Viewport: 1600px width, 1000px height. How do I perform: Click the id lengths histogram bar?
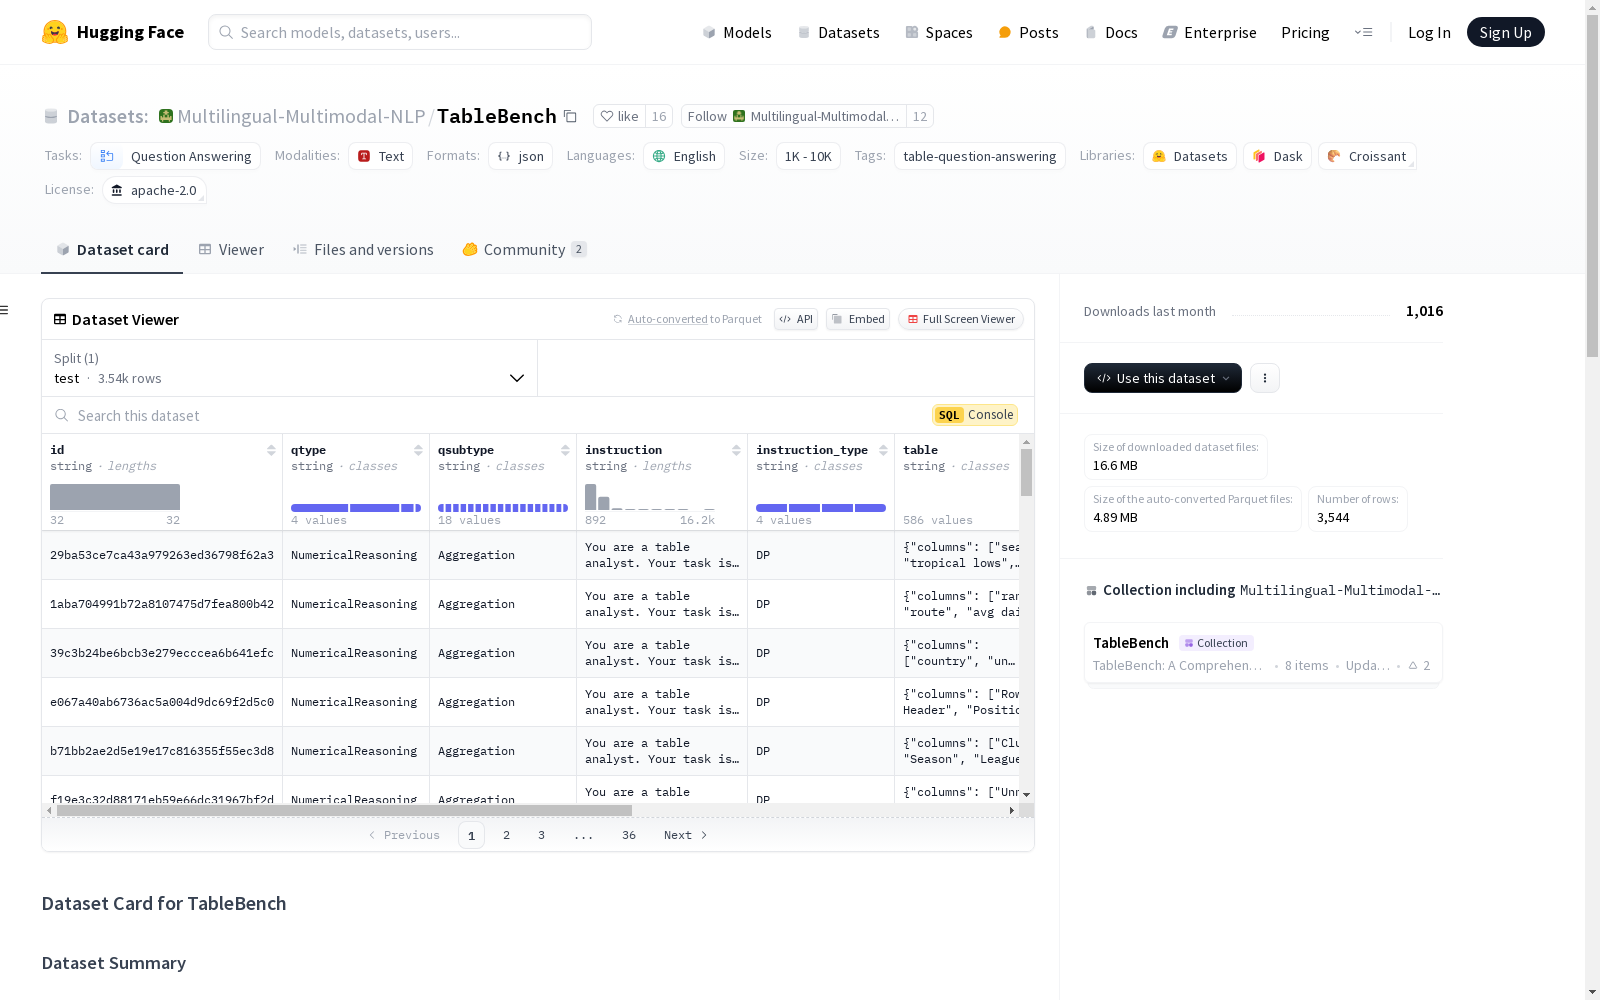coord(115,497)
